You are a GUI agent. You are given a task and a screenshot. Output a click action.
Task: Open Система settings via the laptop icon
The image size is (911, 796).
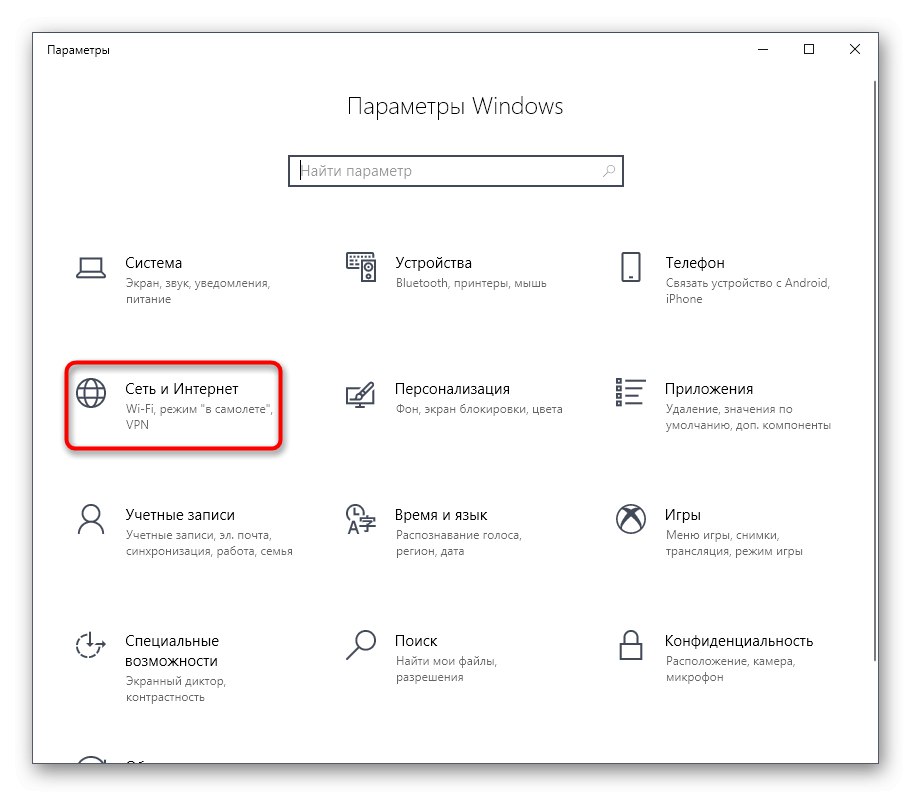(90, 268)
